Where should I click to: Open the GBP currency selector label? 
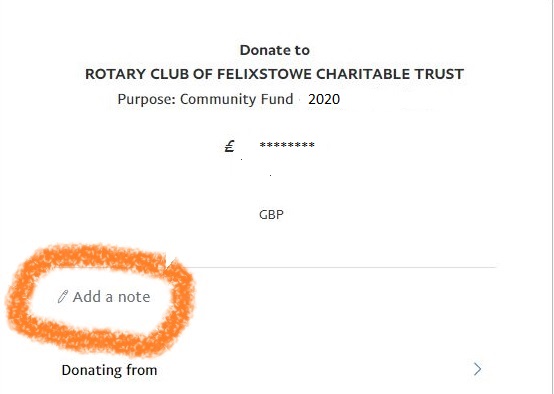coord(271,214)
